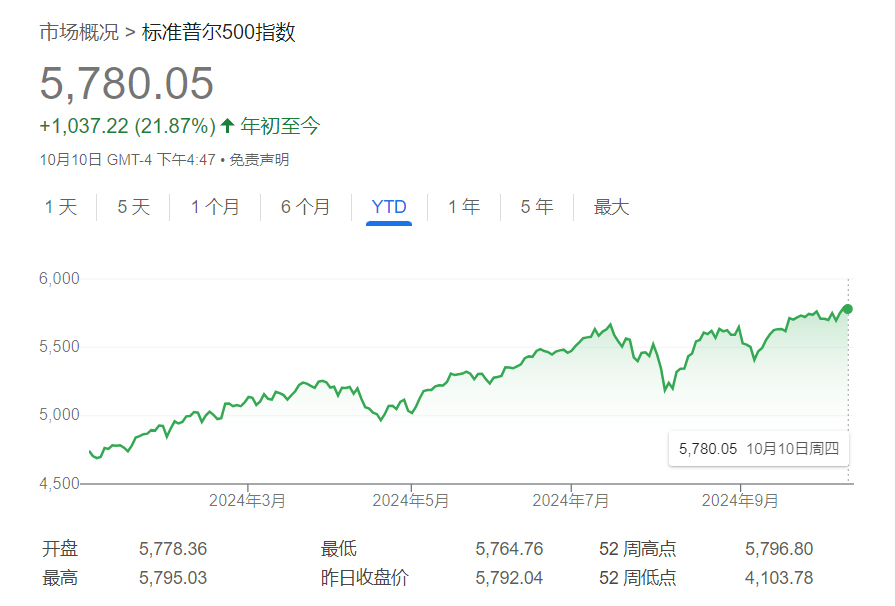Click the 最低 label

(338, 549)
